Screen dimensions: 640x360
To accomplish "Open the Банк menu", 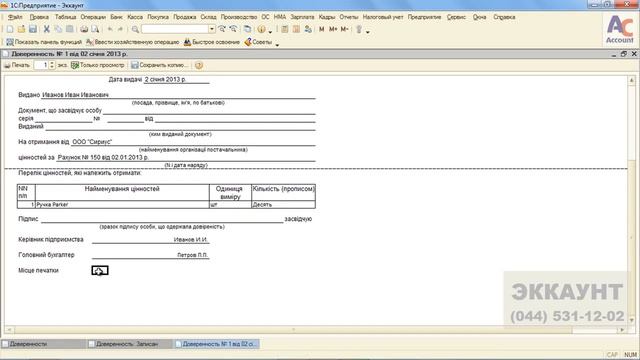I will point(116,17).
